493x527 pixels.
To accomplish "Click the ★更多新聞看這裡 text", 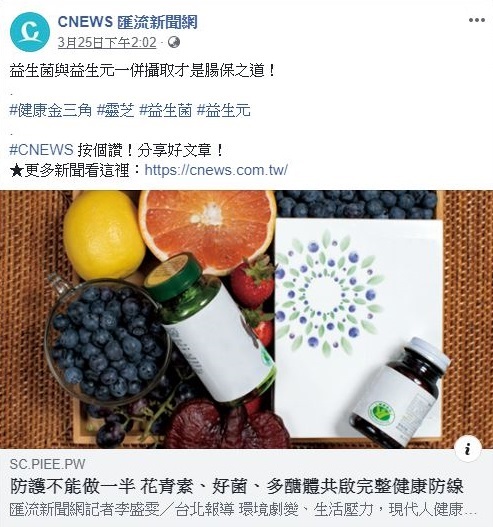I will click(x=69, y=170).
